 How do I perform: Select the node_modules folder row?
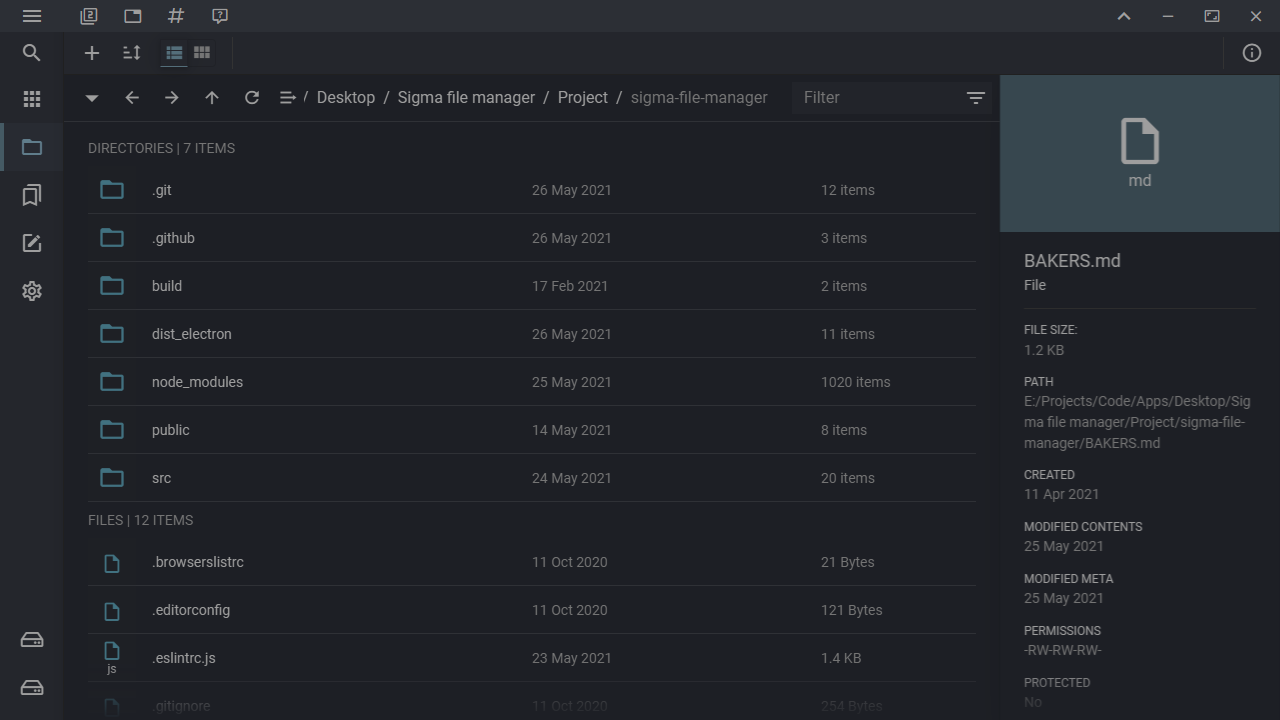[x=532, y=382]
